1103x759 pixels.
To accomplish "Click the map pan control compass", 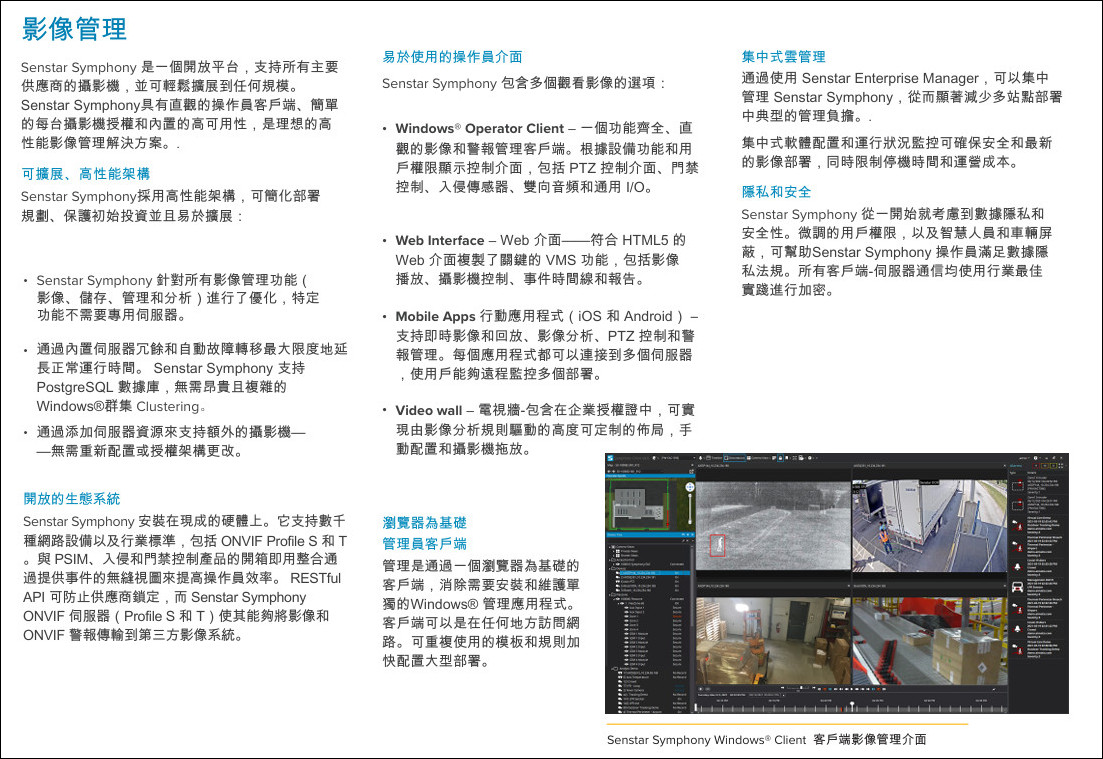I will [690, 487].
